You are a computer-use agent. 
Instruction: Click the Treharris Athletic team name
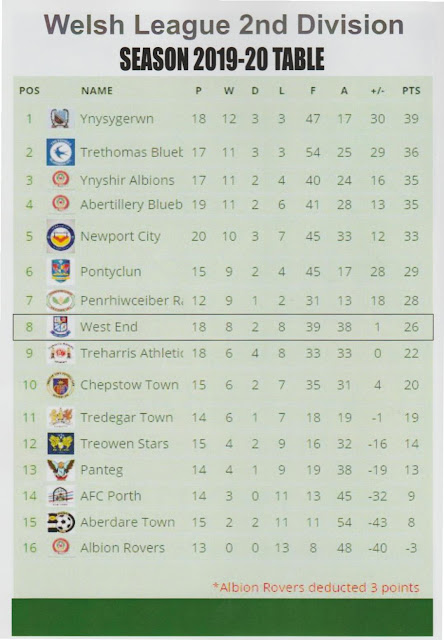click(131, 353)
